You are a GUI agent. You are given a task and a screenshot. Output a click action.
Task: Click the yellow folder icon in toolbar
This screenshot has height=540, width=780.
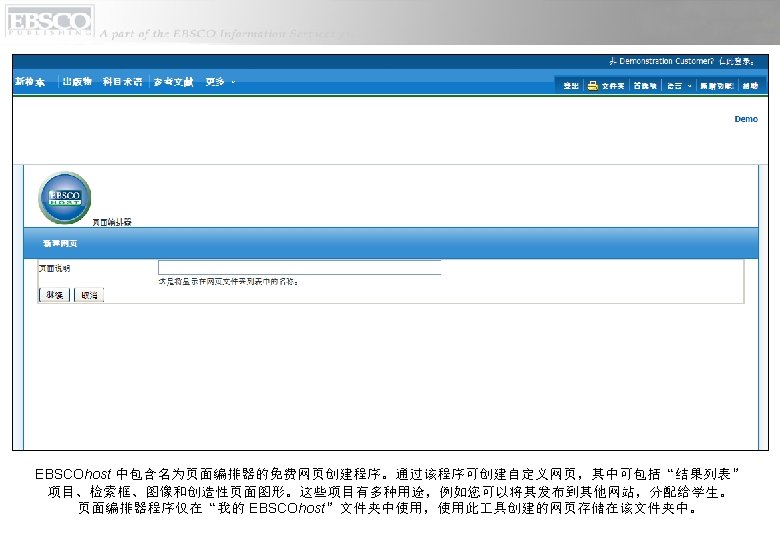[592, 86]
